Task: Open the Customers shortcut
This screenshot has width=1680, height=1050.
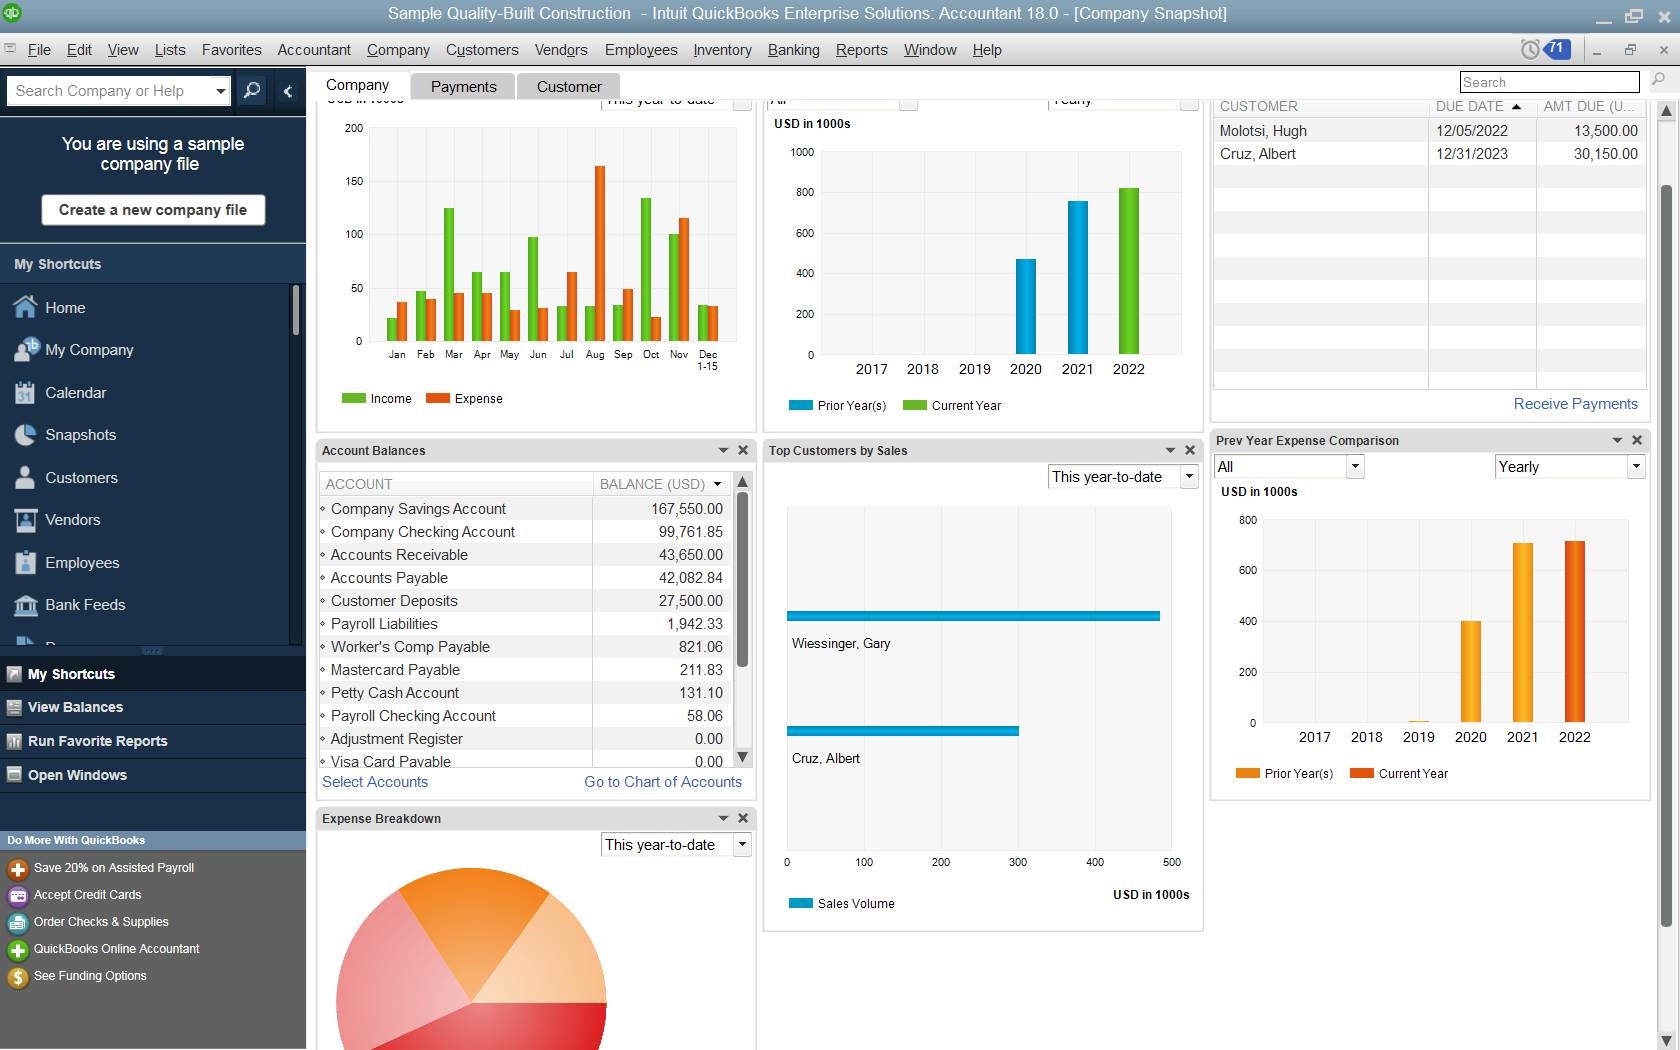Action: tap(80, 477)
